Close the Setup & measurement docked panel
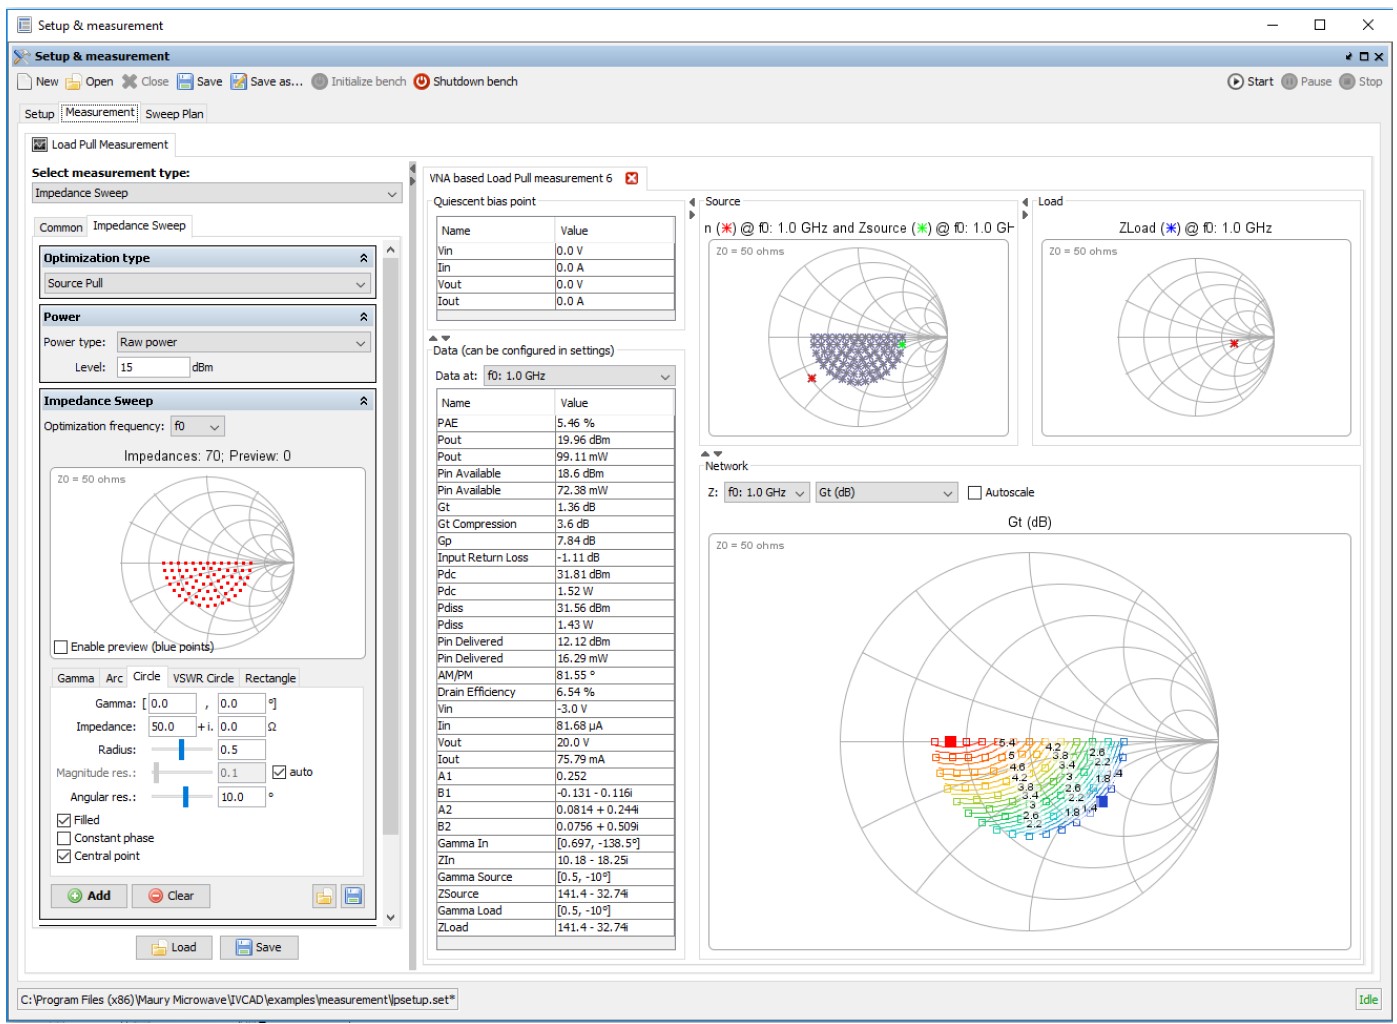1397x1024 pixels. 1379,57
